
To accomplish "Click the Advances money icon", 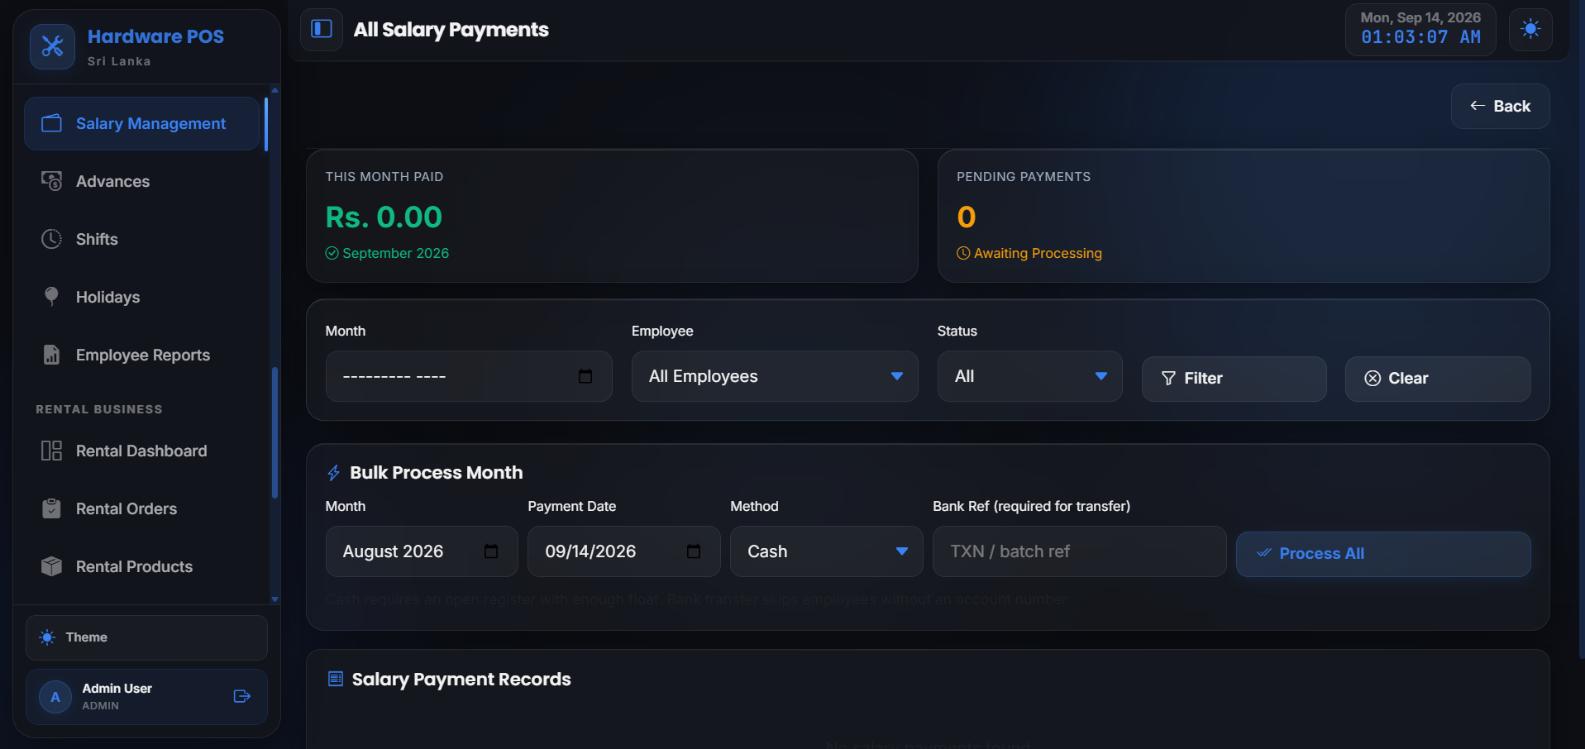I will 51,181.
